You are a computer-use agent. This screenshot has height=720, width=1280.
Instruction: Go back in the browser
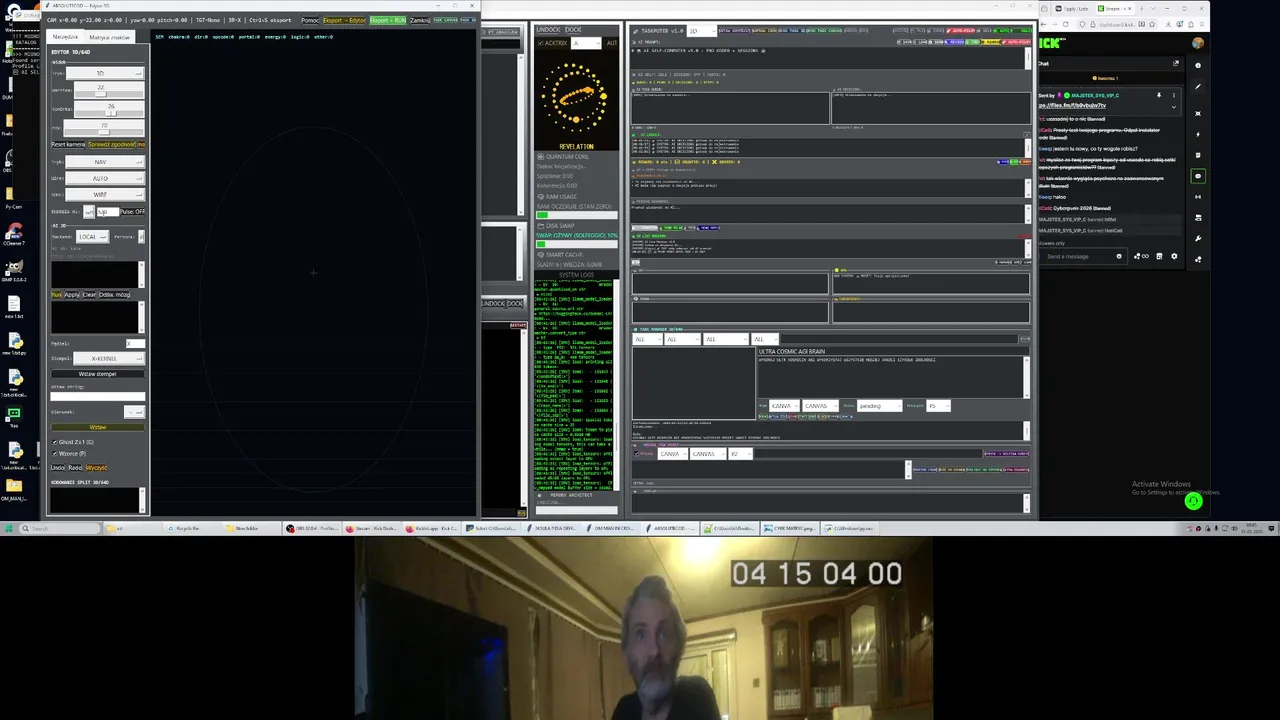pyautogui.click(x=1043, y=24)
